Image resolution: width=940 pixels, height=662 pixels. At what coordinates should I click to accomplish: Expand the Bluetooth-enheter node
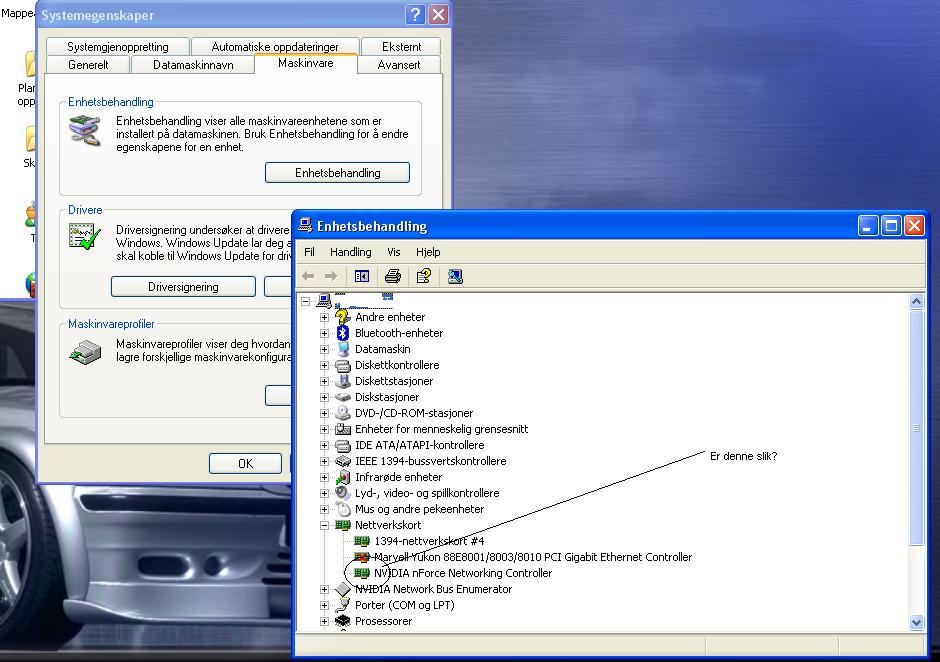[x=324, y=333]
